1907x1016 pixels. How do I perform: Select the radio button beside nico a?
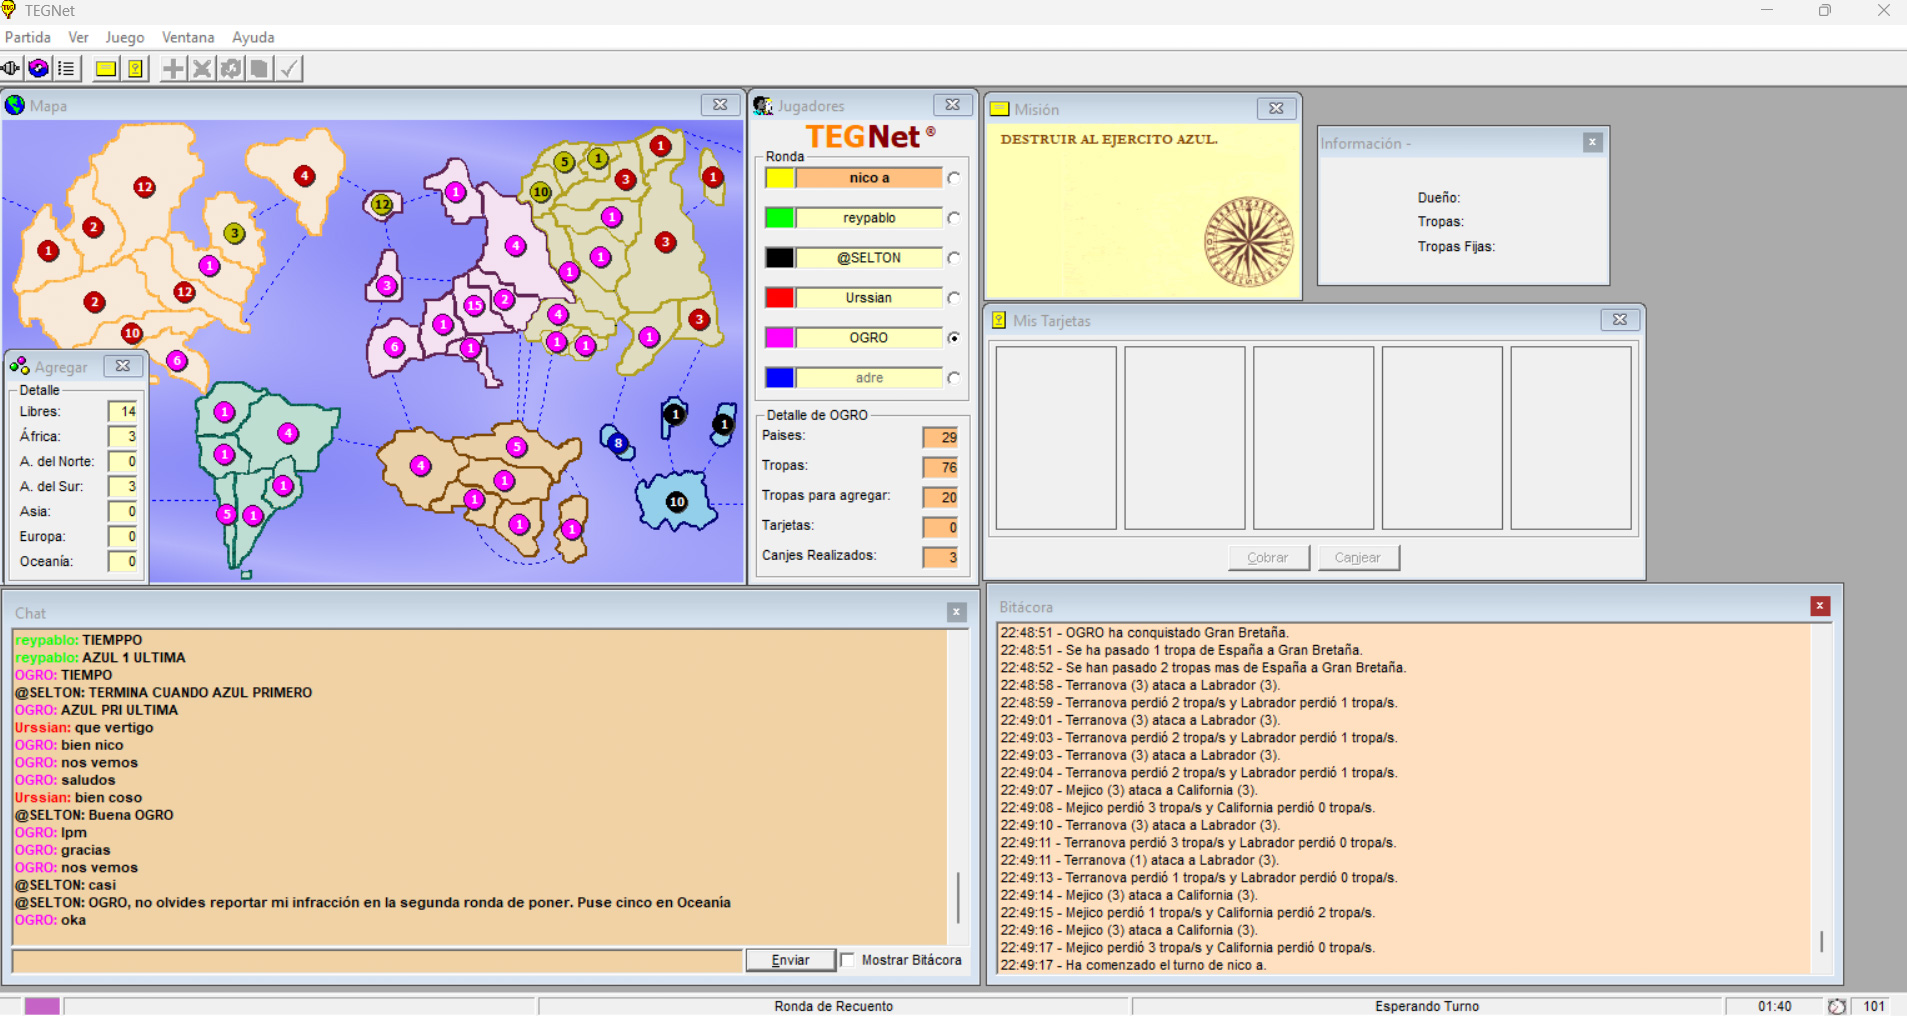954,178
